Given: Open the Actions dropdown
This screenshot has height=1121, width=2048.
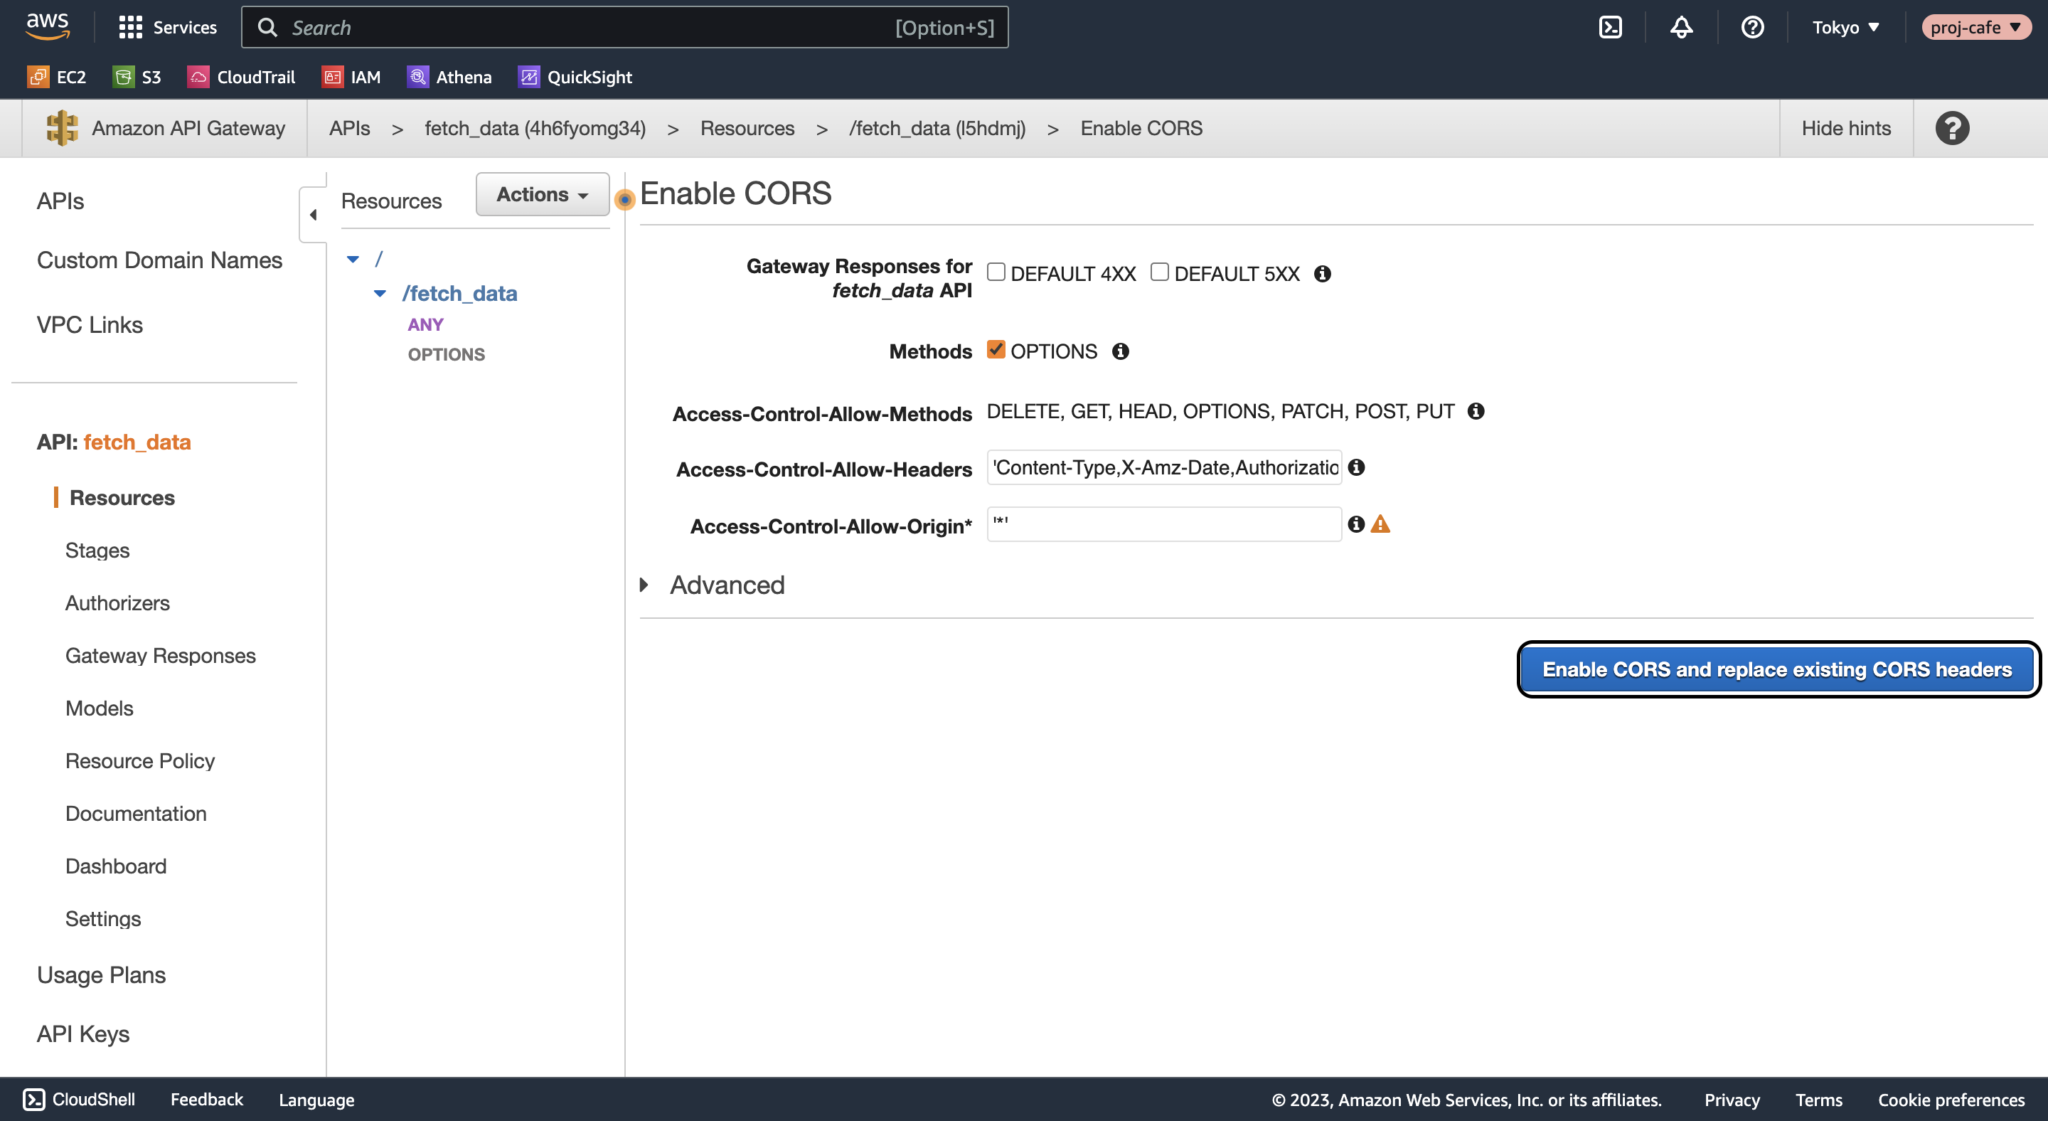Looking at the screenshot, I should click(x=541, y=194).
